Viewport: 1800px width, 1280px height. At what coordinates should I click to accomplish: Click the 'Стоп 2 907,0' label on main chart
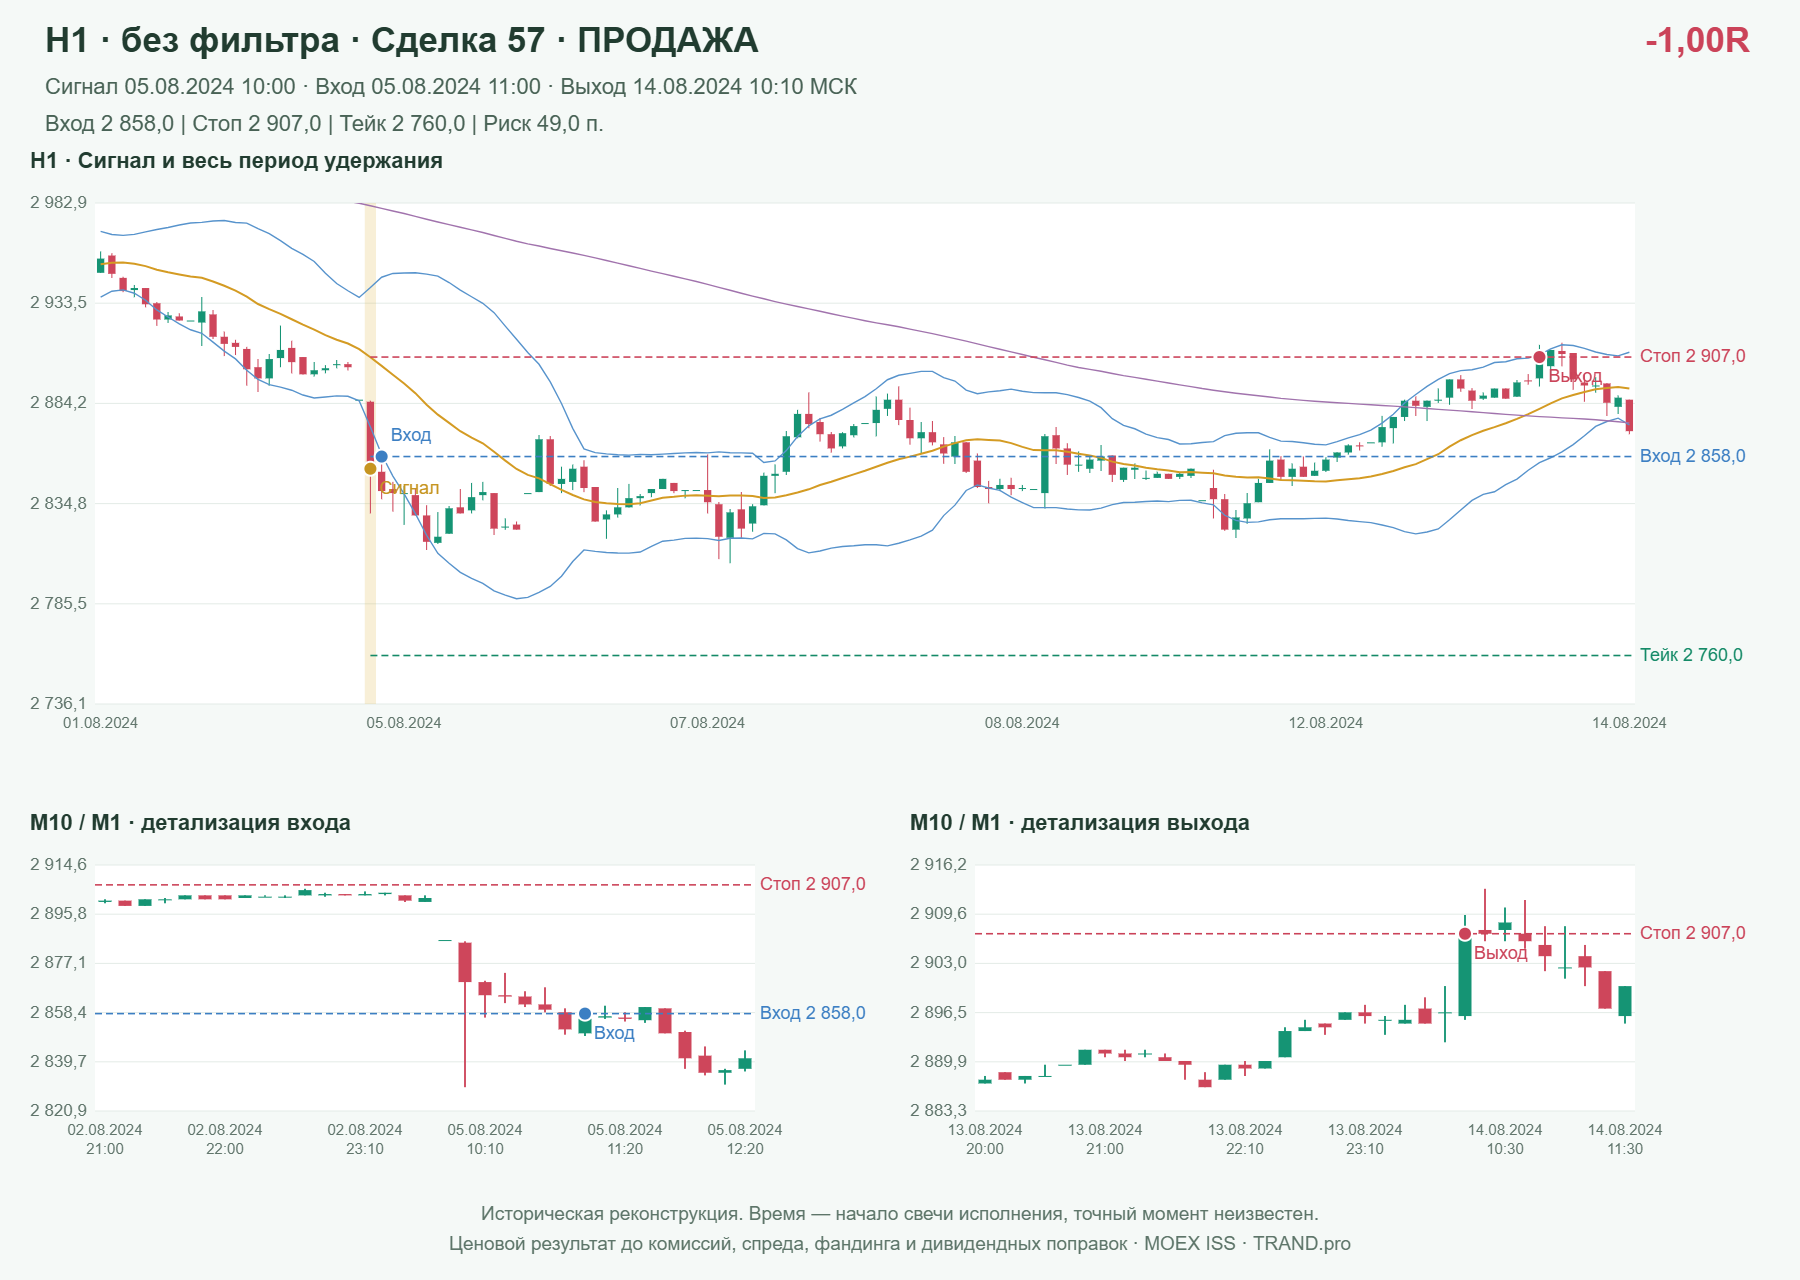pyautogui.click(x=1693, y=356)
